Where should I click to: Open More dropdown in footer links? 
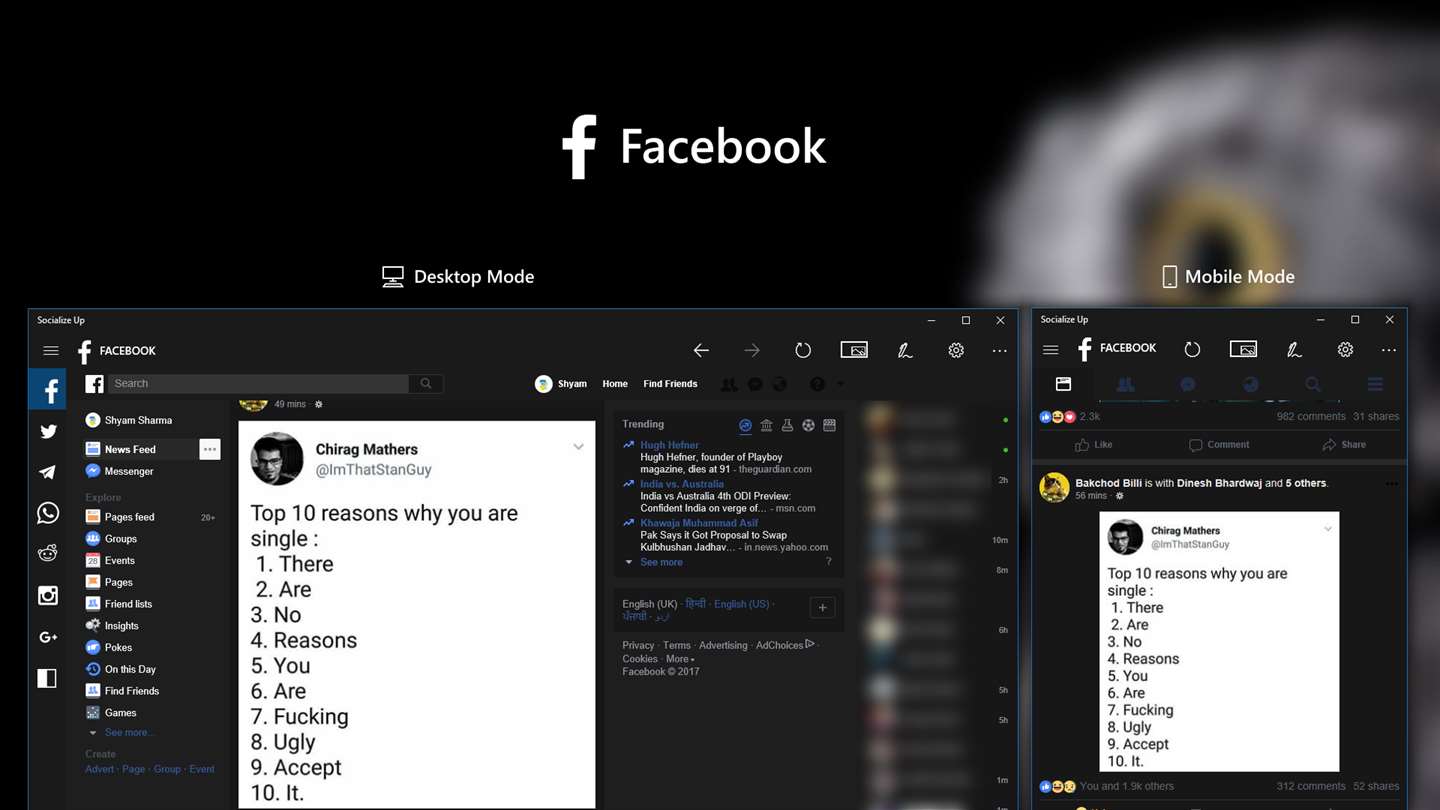coord(680,659)
